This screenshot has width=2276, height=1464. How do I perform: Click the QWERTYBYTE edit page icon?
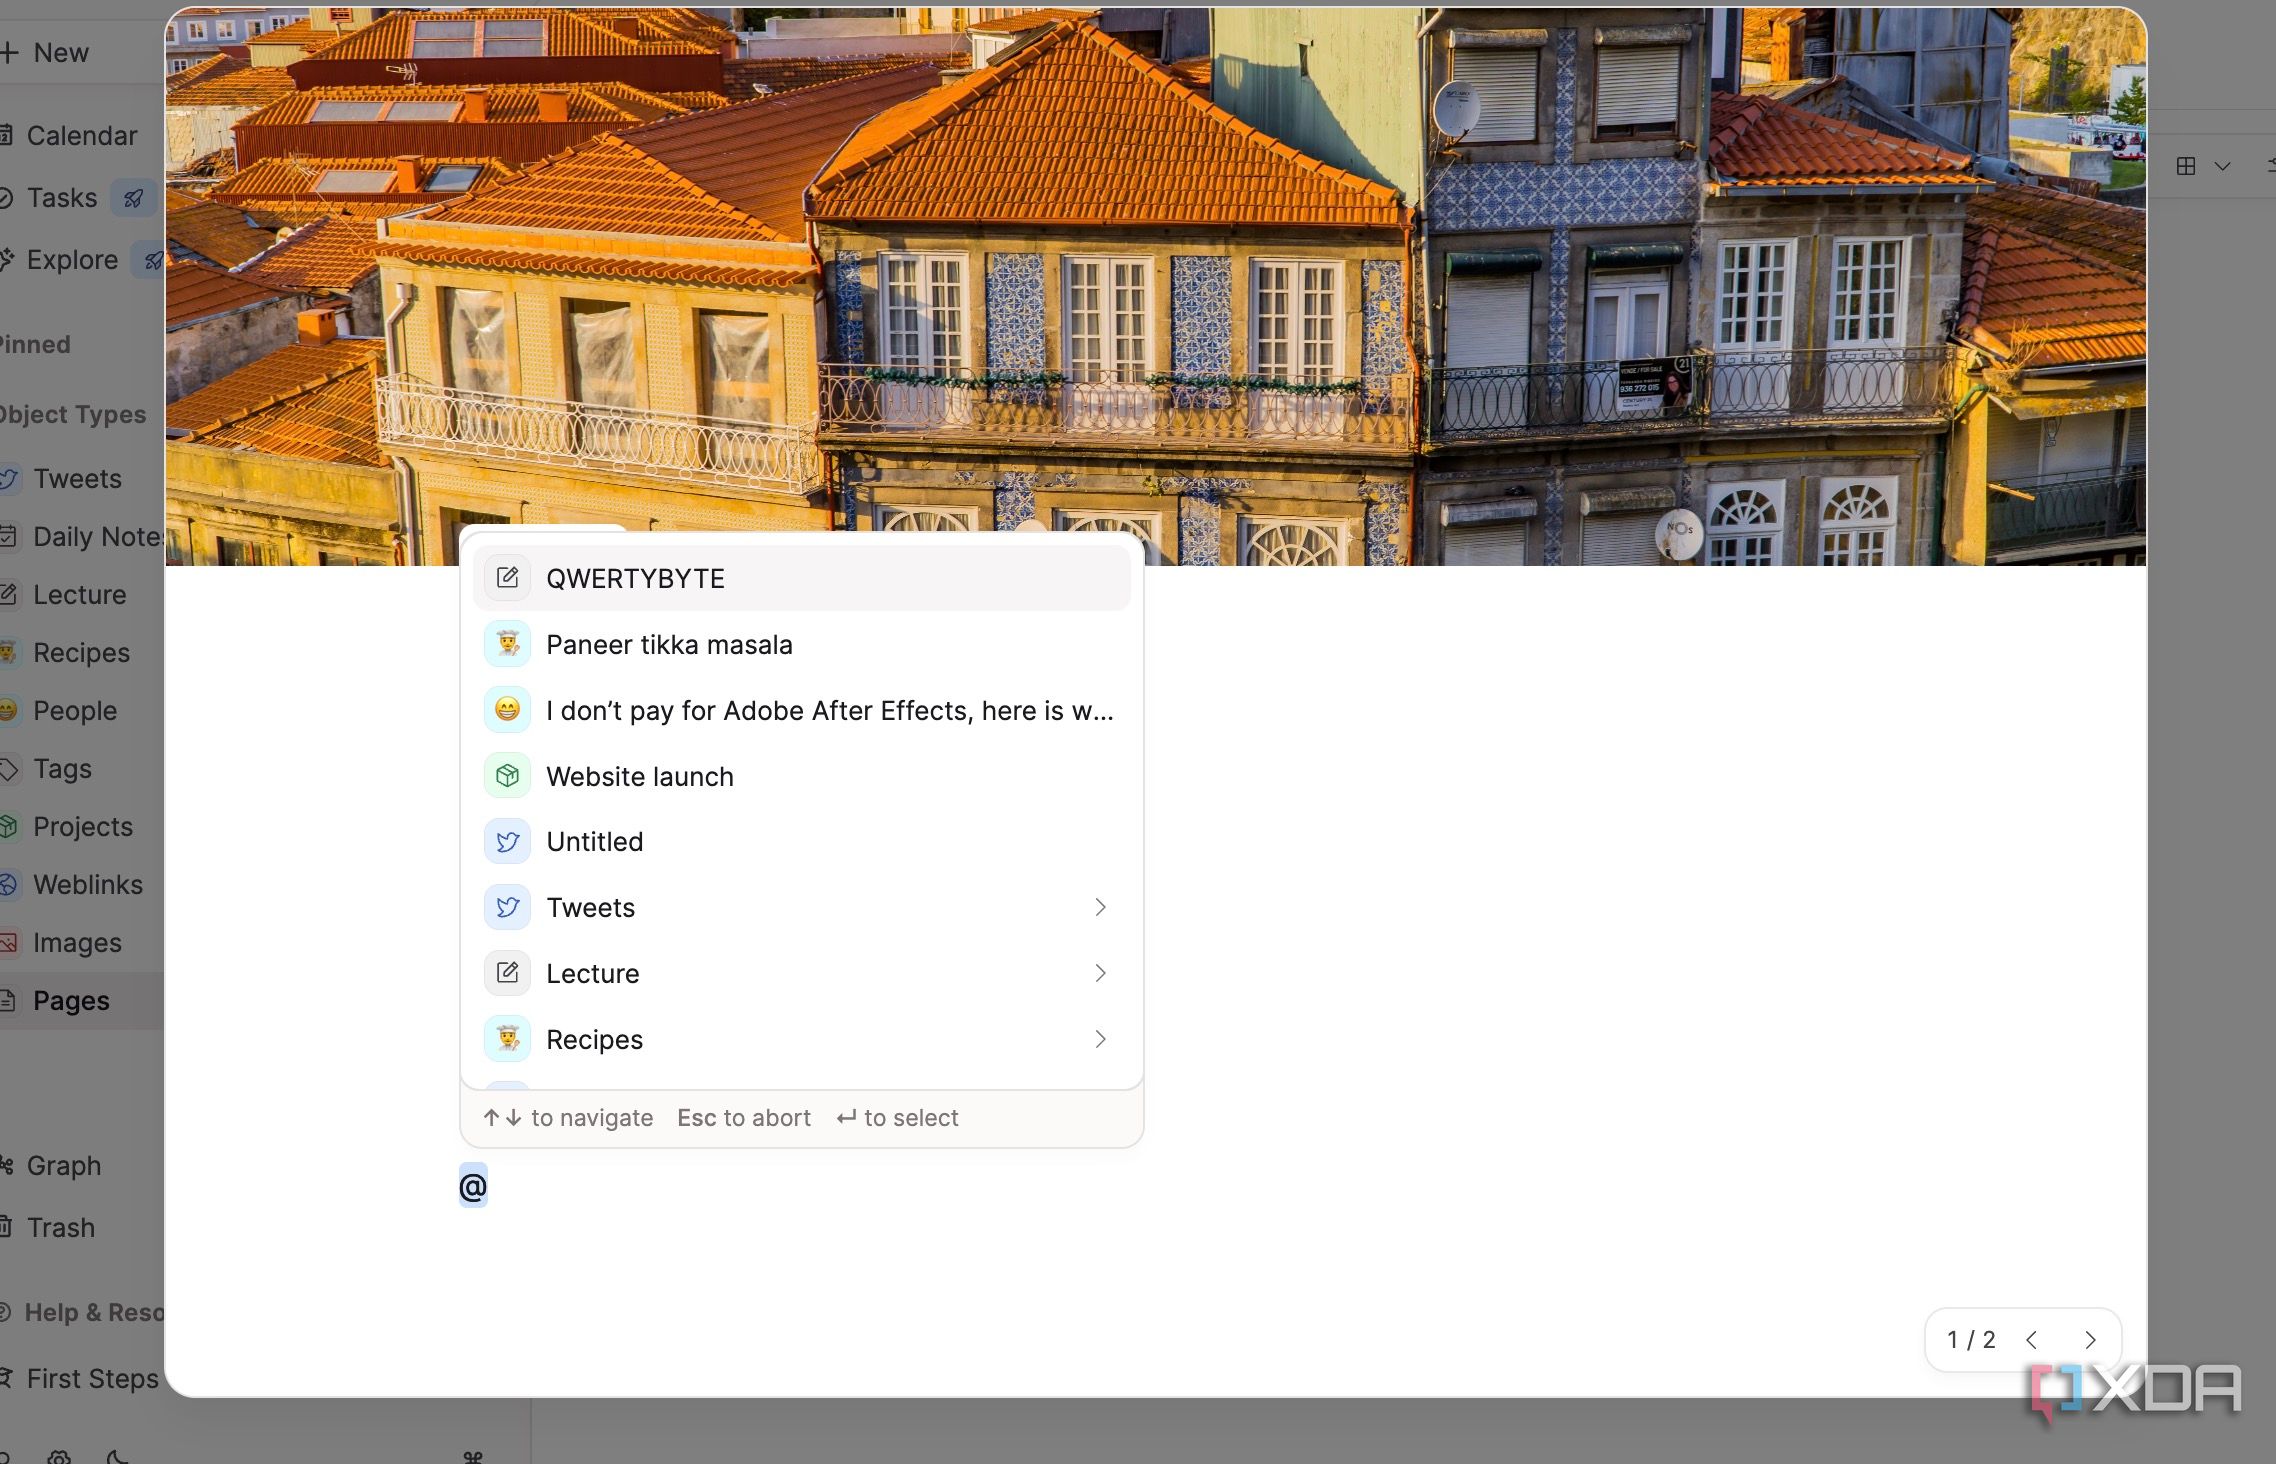pyautogui.click(x=507, y=578)
